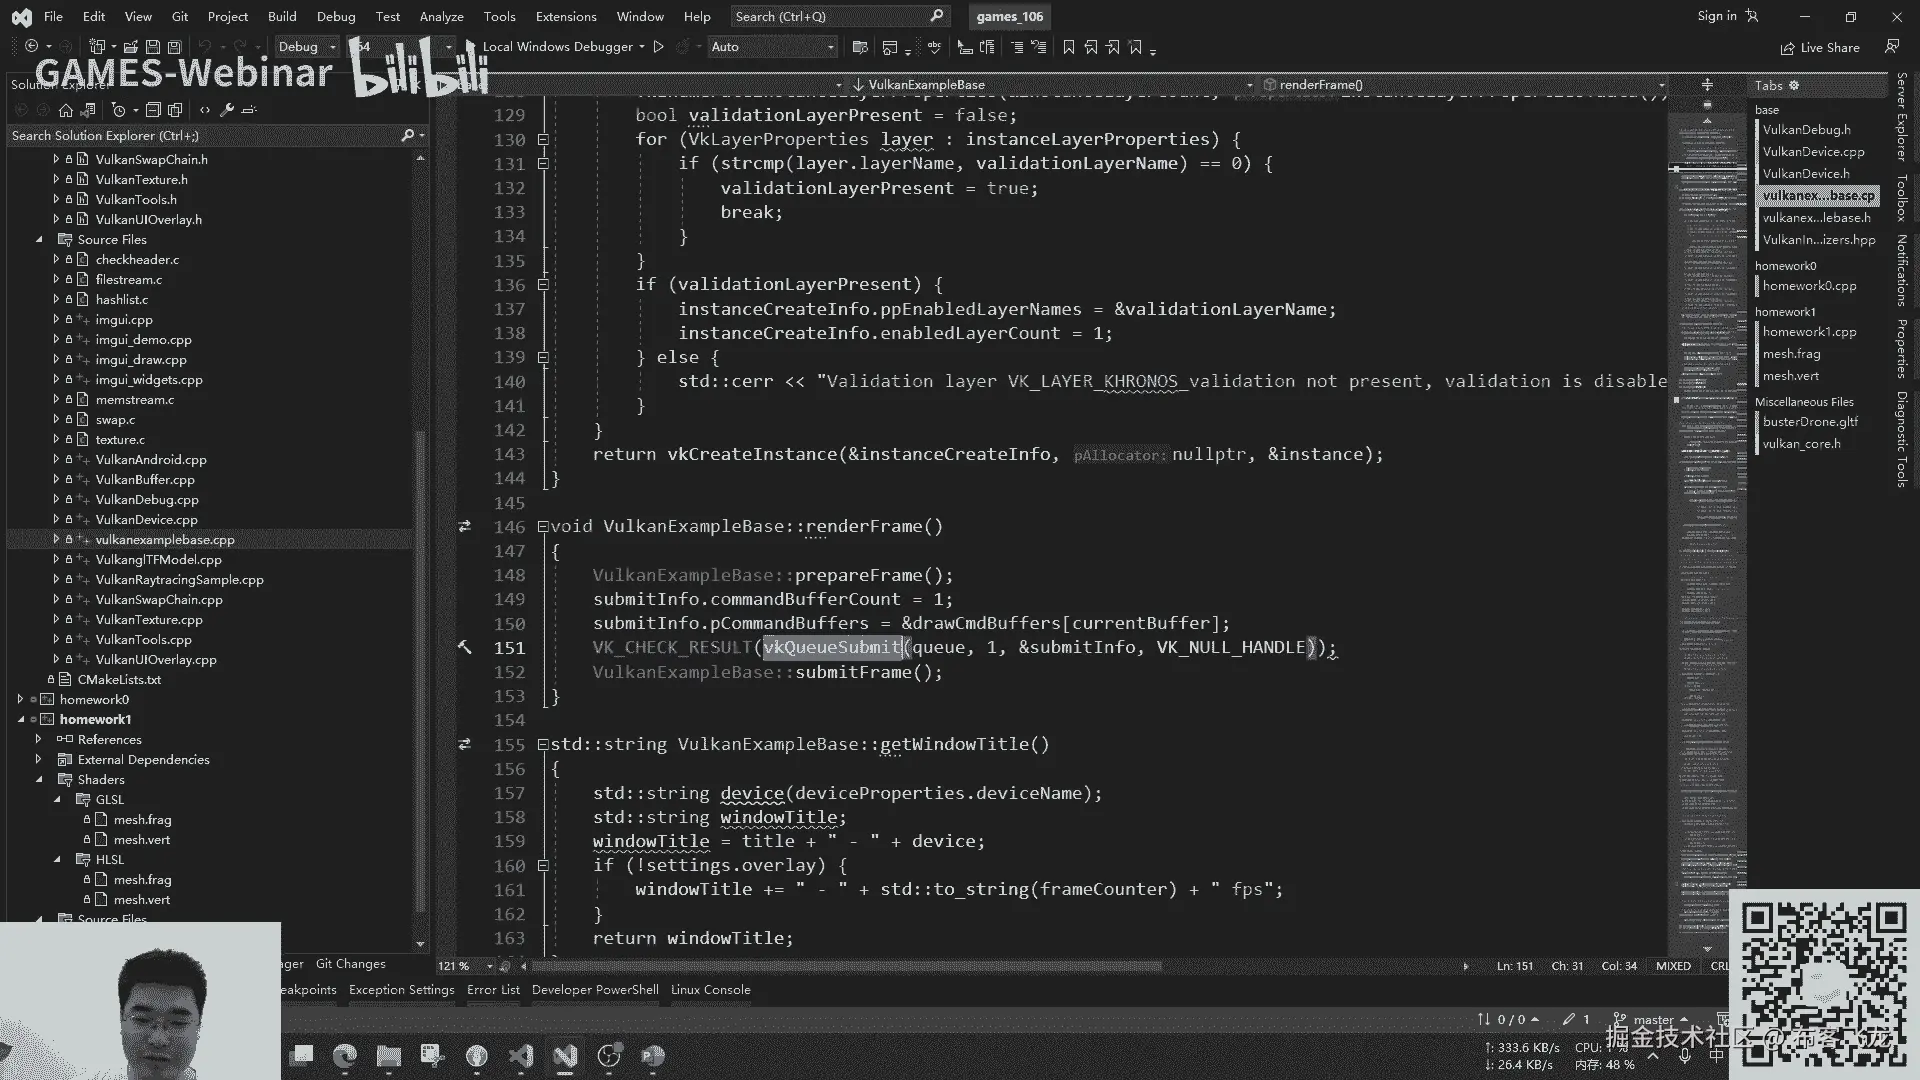Collapse the for loop fold at line 130

tap(543, 140)
